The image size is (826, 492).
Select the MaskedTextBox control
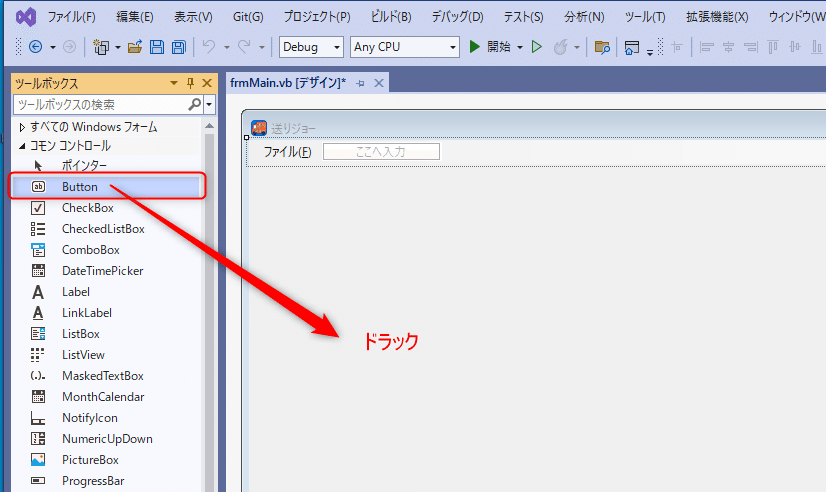(x=105, y=376)
